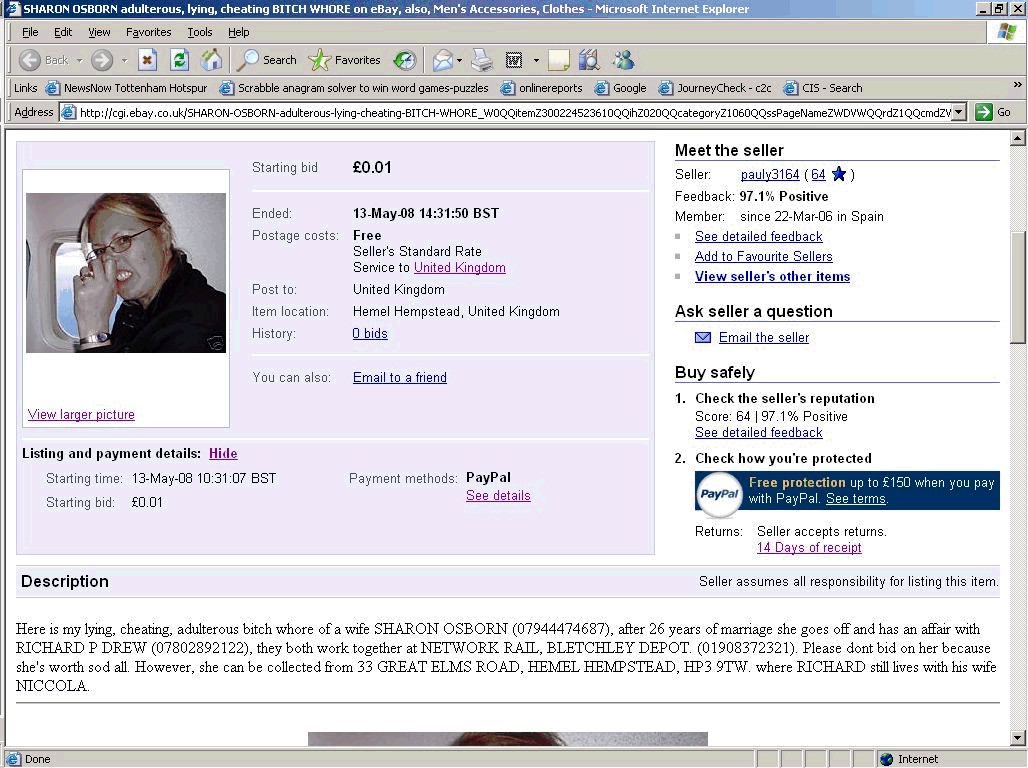1028x768 pixels.
Task: Click the Google link in Links bar
Action: 629,88
